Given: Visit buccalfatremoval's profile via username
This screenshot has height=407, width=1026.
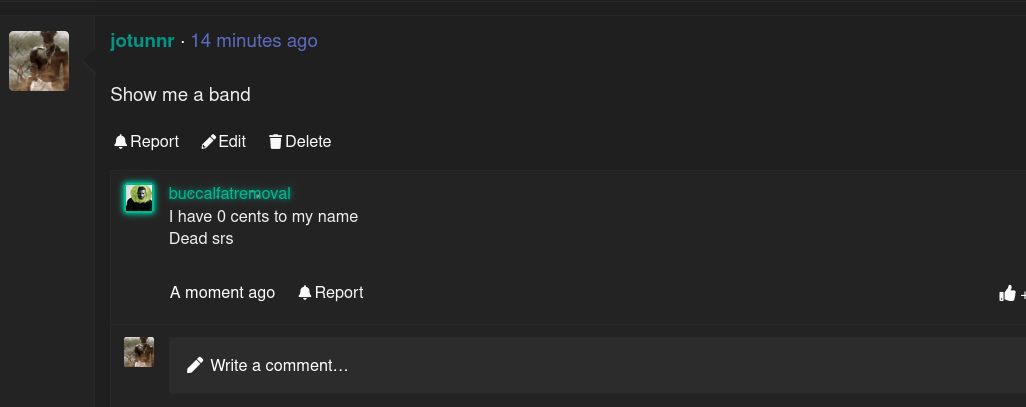Looking at the screenshot, I should click(230, 193).
